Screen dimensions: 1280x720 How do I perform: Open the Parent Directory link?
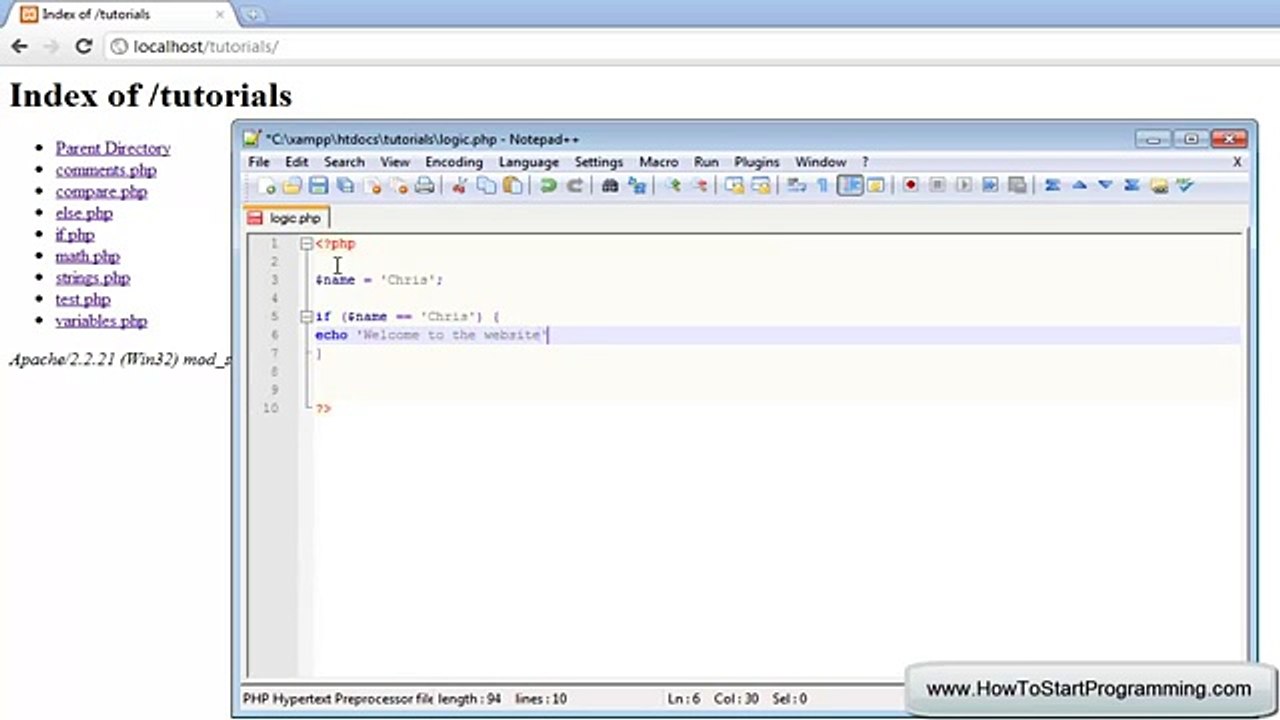[113, 148]
